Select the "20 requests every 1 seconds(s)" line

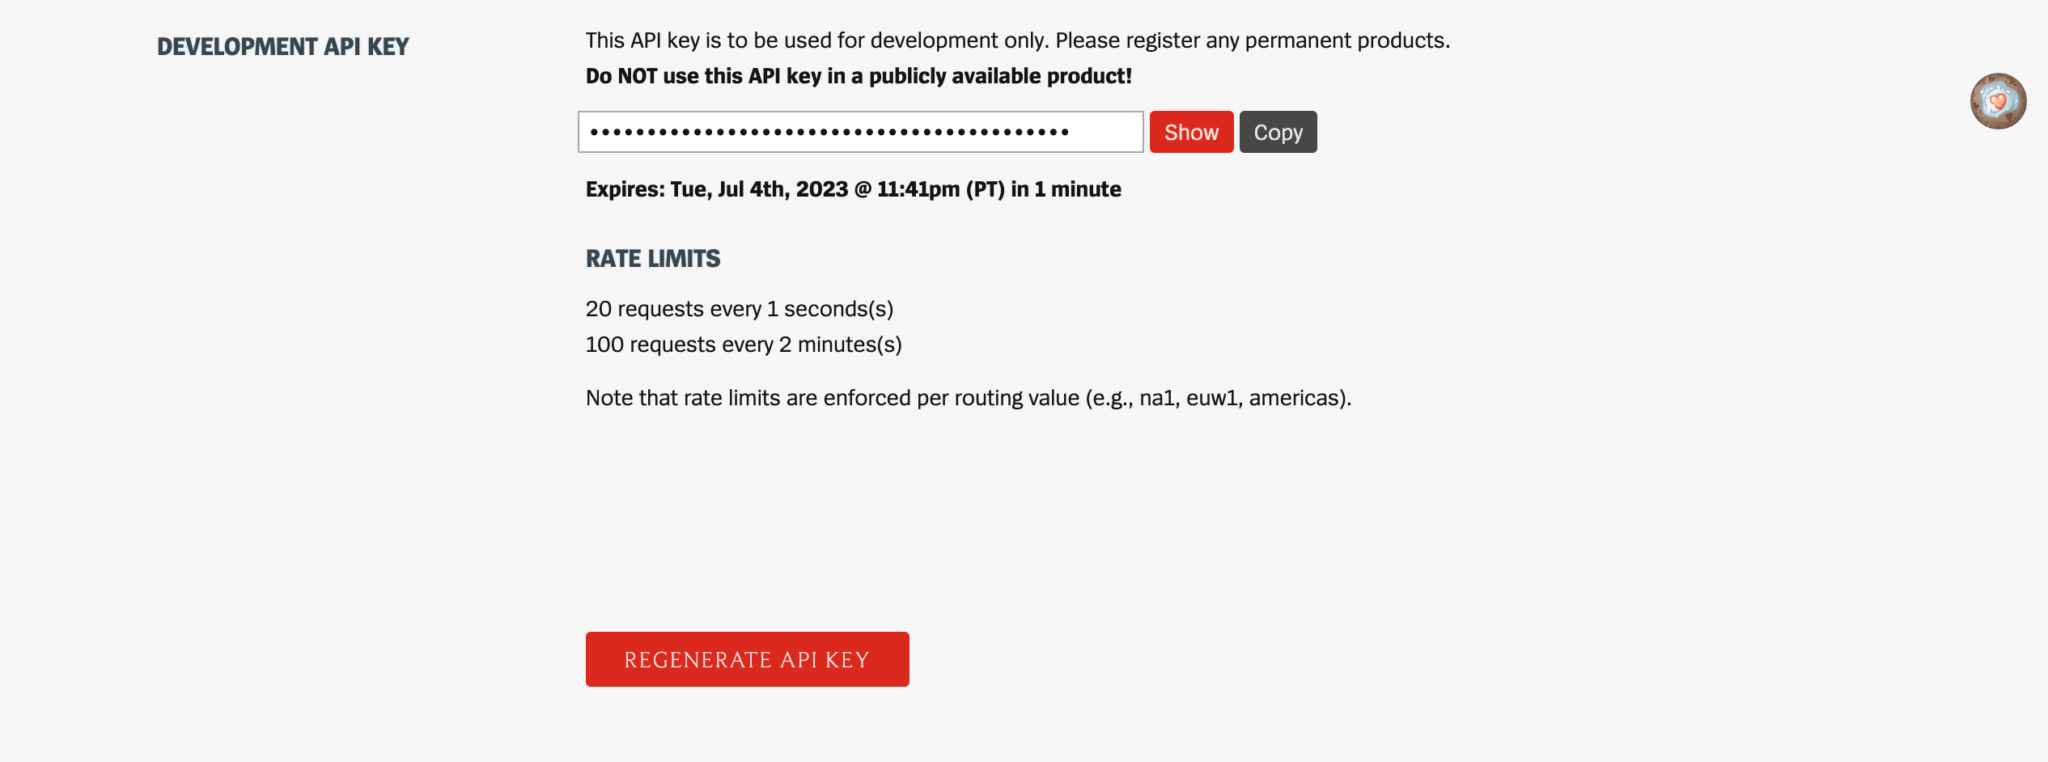pos(739,309)
